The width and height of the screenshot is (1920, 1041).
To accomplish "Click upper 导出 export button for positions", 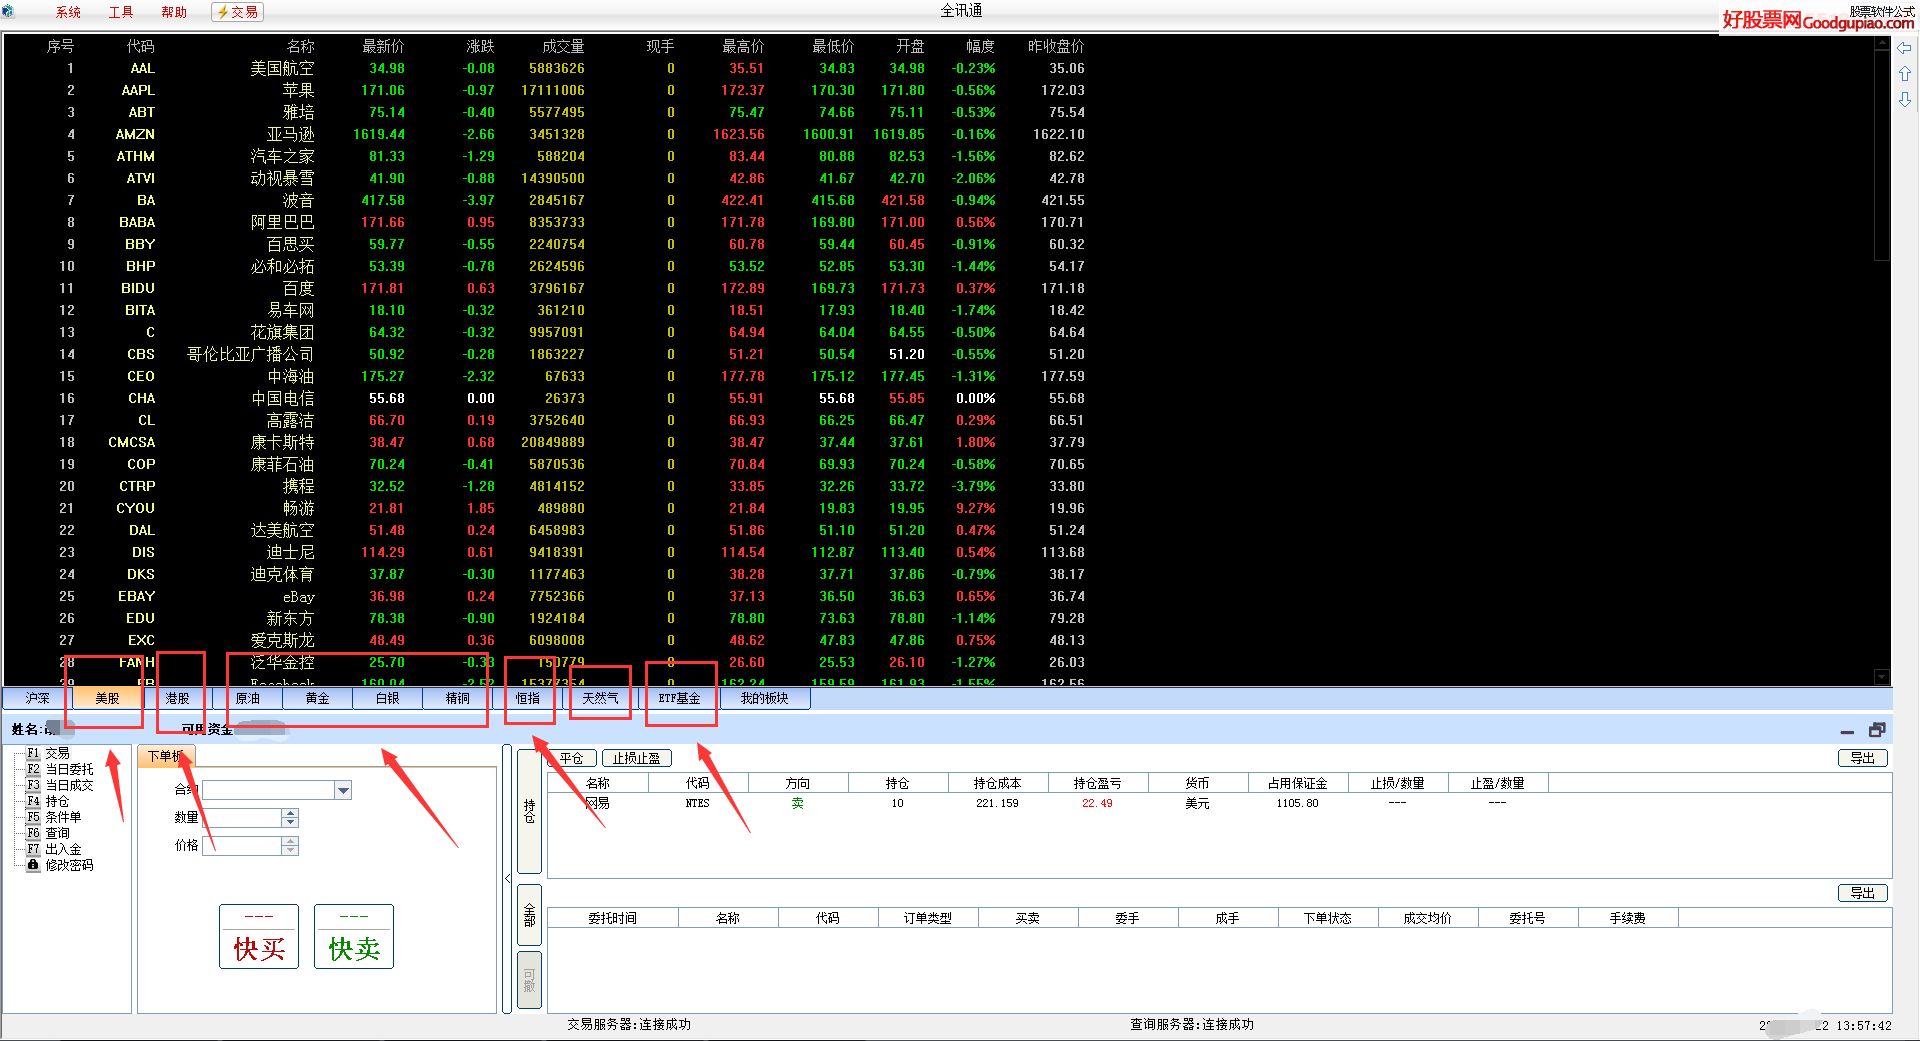I will click(x=1862, y=758).
